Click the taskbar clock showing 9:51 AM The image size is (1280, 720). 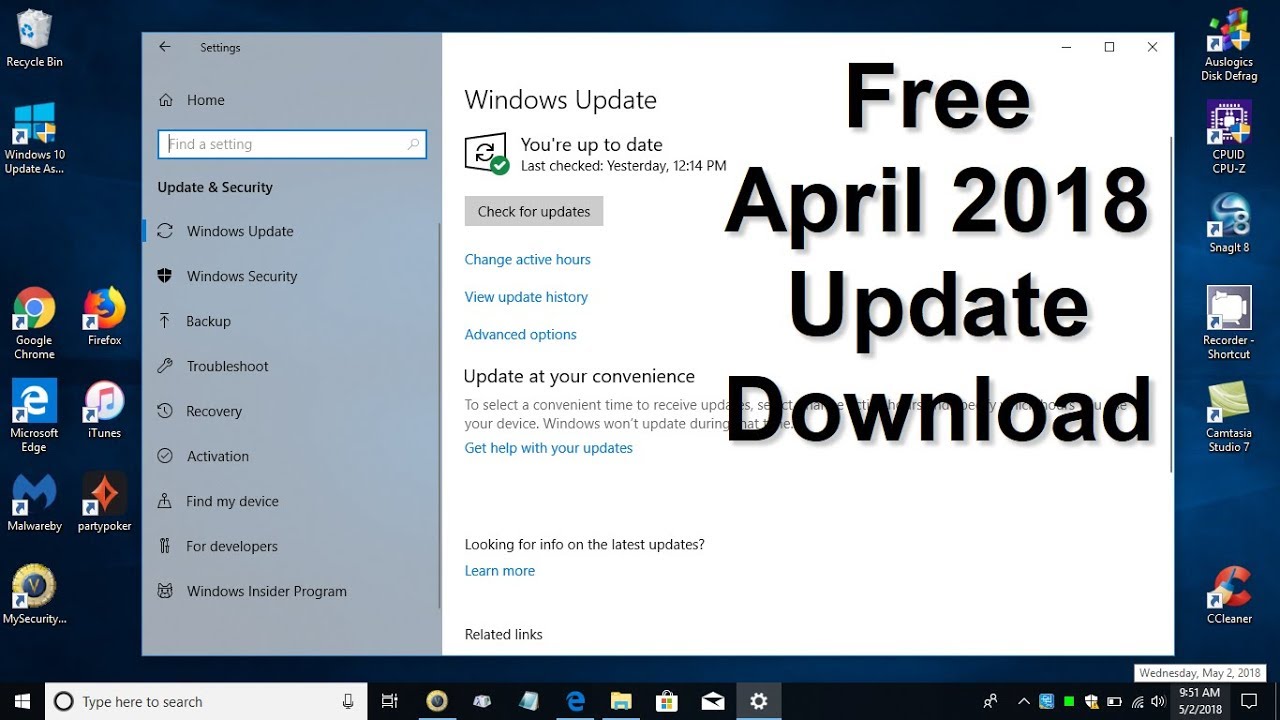[1199, 701]
